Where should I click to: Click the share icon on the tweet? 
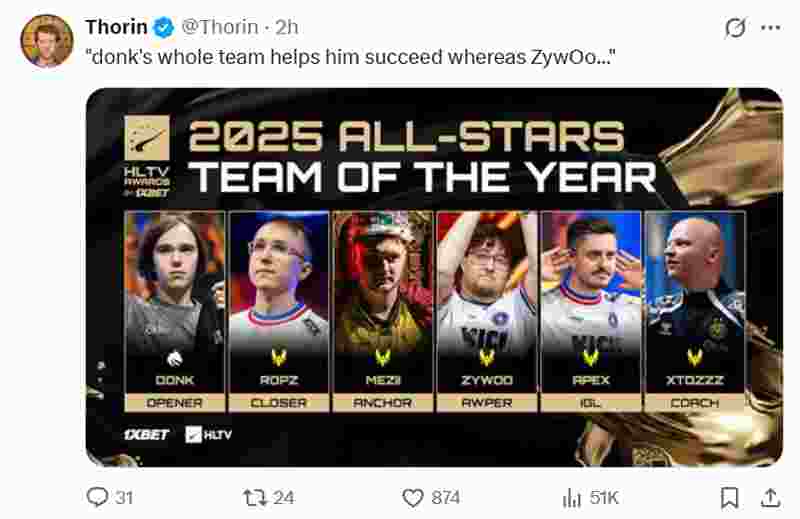(x=771, y=497)
